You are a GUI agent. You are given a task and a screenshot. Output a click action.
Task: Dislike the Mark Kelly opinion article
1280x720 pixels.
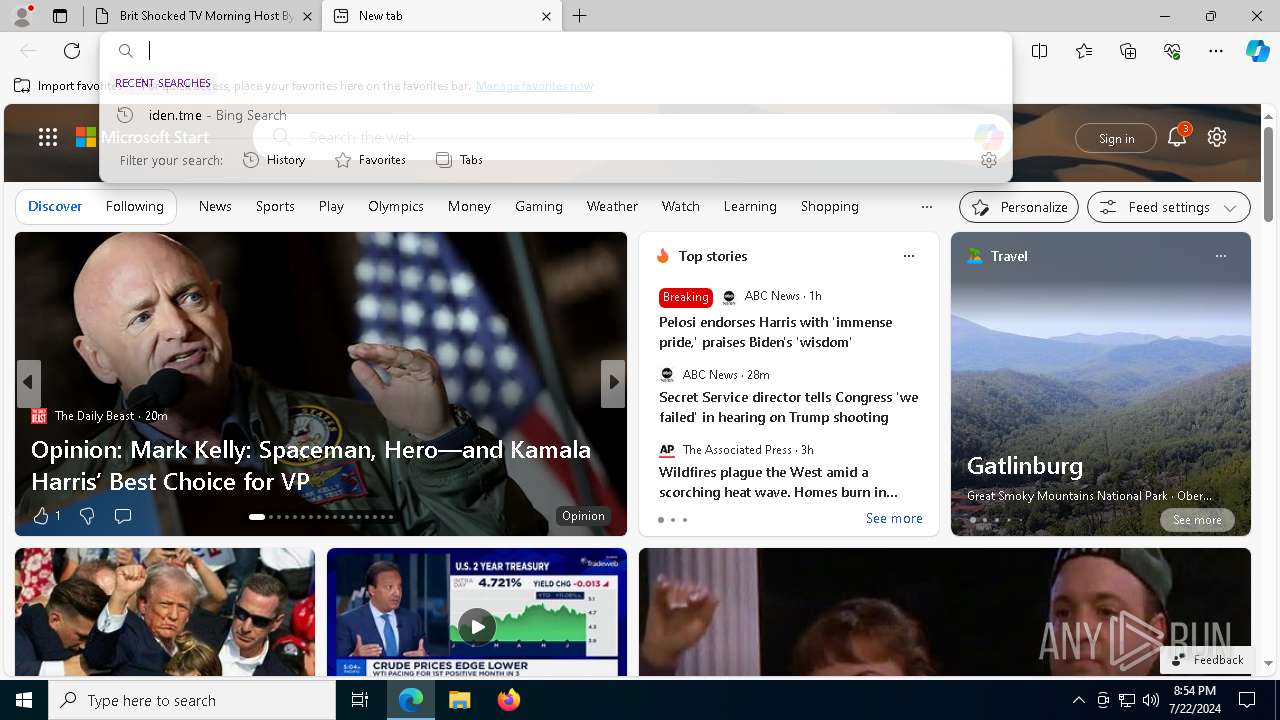coord(87,516)
